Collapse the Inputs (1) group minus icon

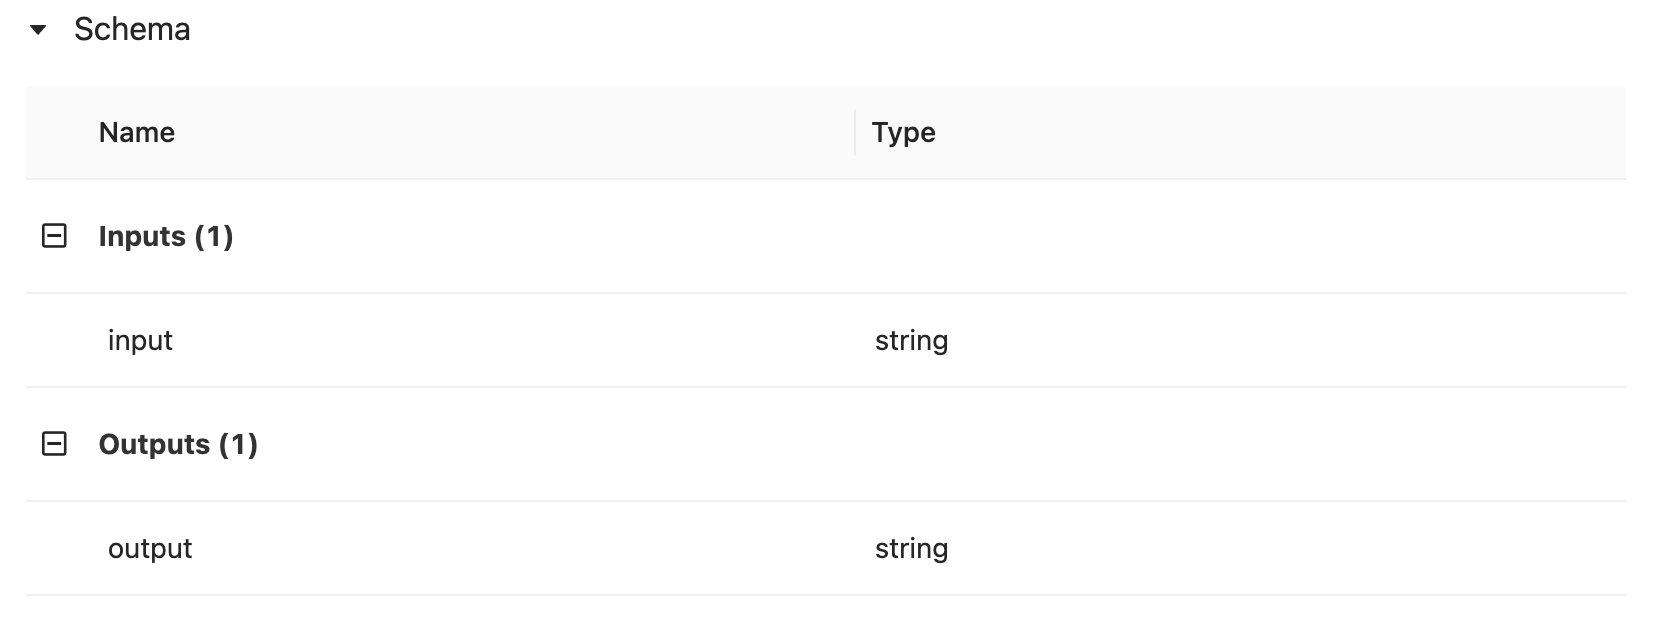(54, 236)
